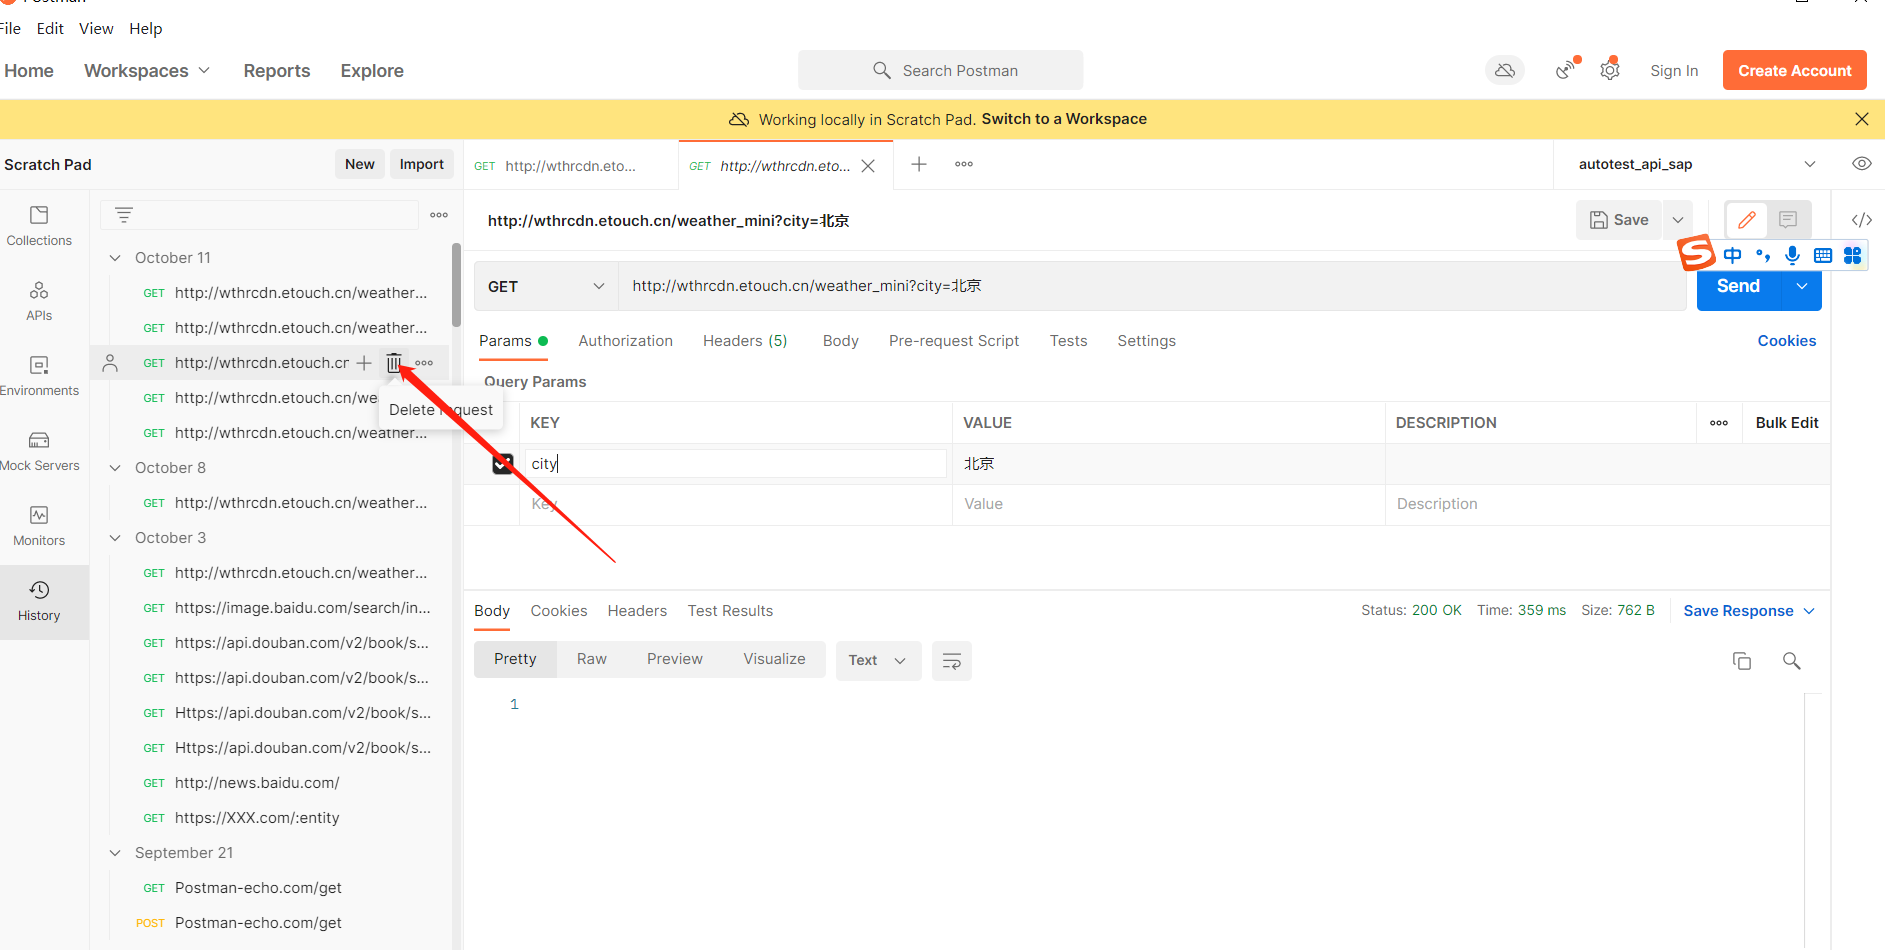This screenshot has height=950, width=1885.
Task: Switch to the Authorization tab
Action: (x=626, y=341)
